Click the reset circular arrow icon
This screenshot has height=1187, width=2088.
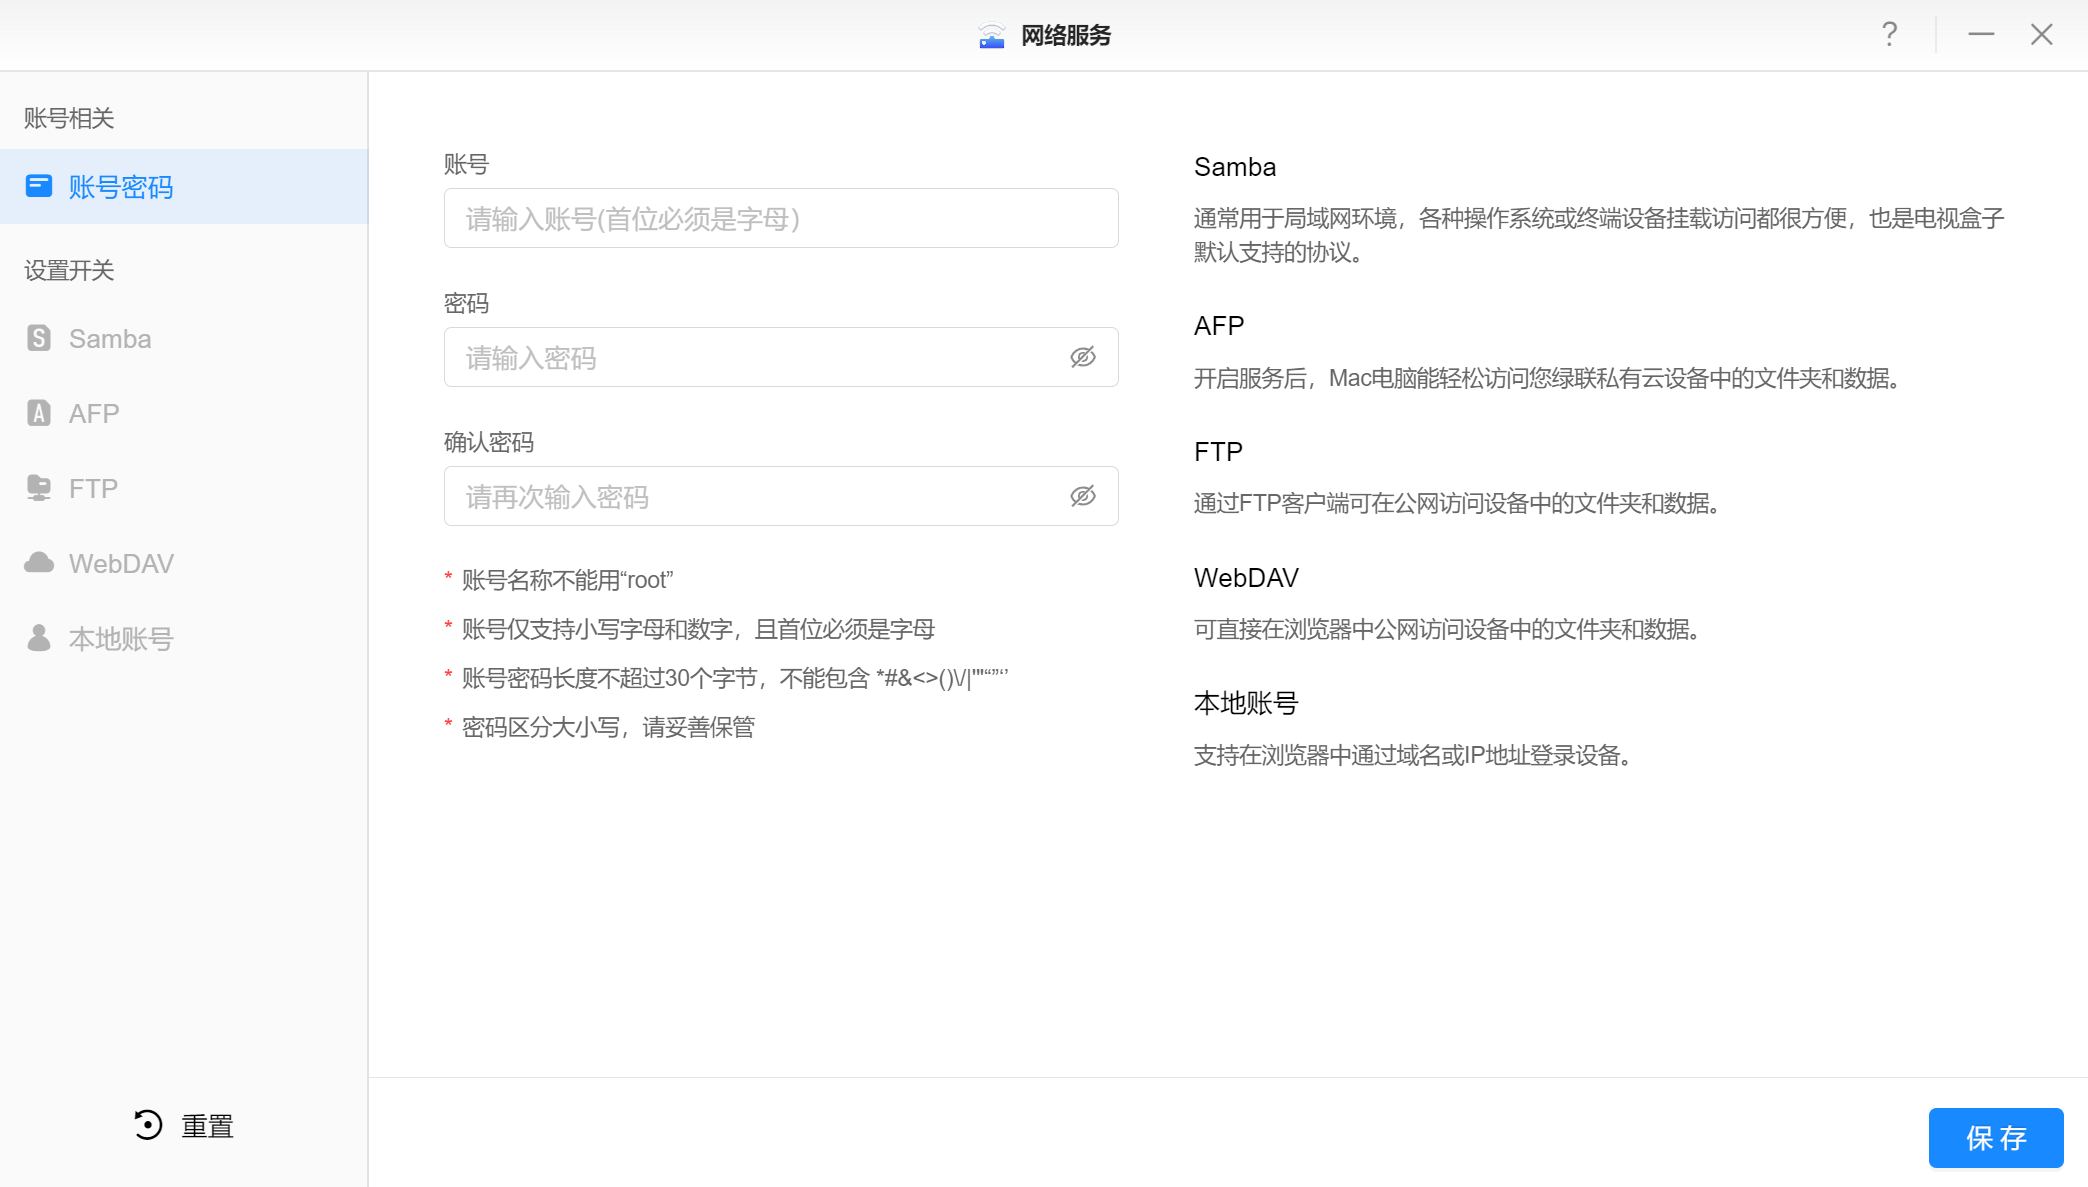coord(148,1125)
